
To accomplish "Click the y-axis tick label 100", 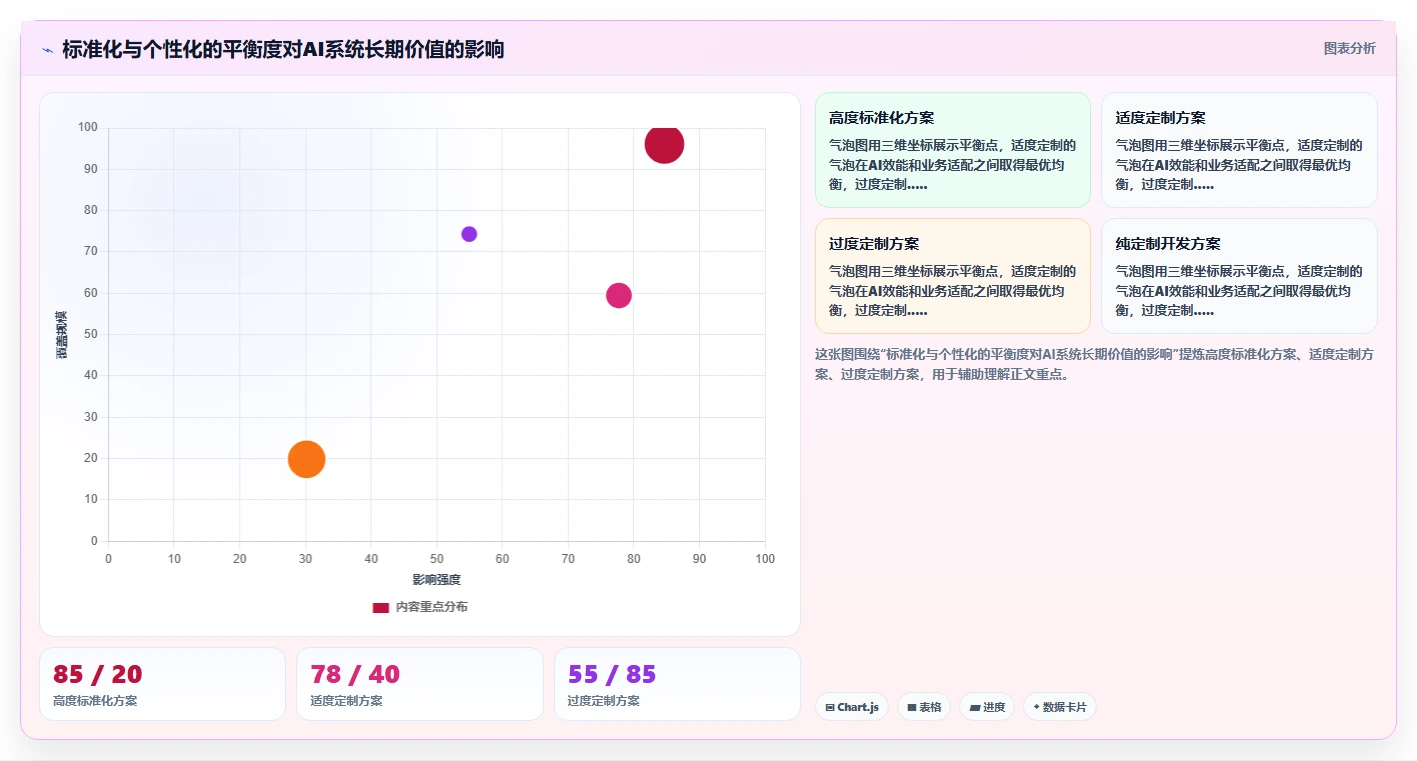I will (x=88, y=127).
